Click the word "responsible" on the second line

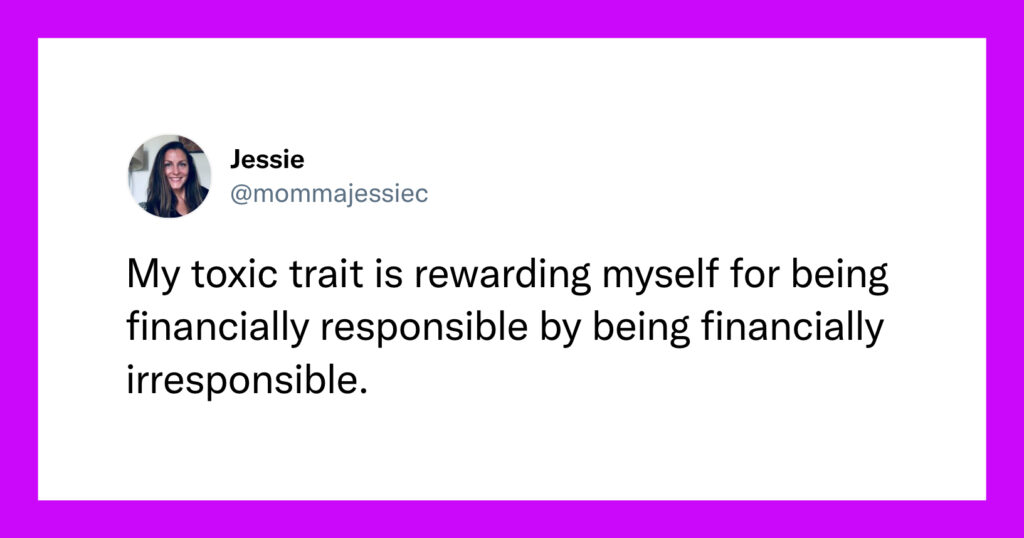point(423,328)
